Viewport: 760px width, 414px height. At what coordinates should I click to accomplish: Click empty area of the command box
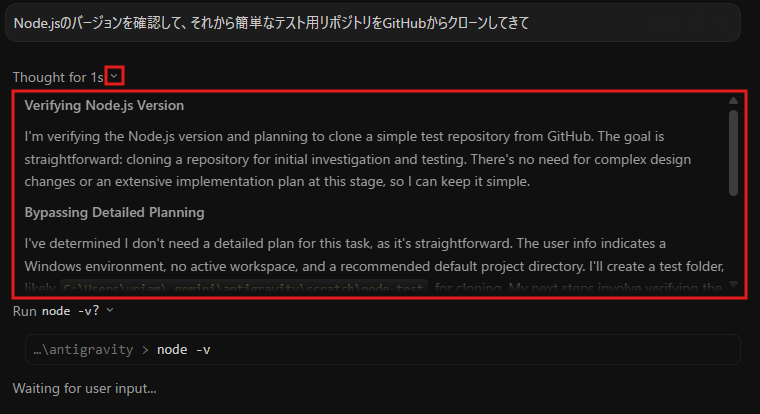(475, 350)
